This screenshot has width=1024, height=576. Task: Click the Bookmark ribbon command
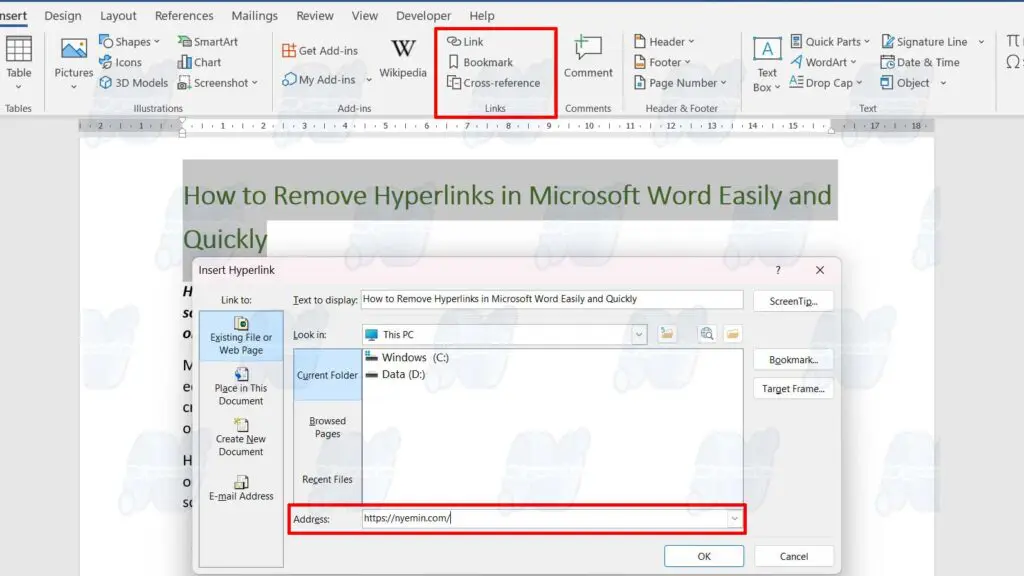click(x=480, y=62)
